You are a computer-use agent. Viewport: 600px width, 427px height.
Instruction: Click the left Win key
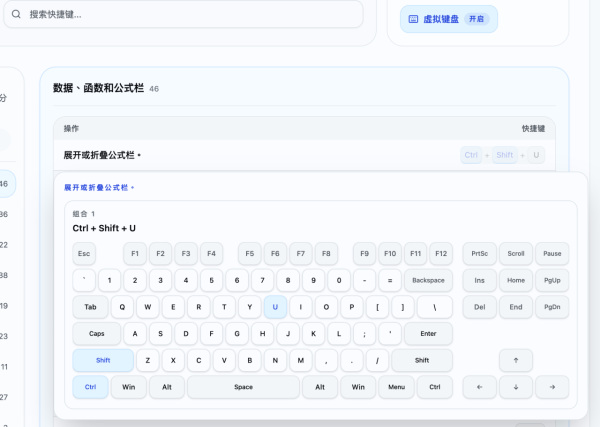(x=129, y=387)
